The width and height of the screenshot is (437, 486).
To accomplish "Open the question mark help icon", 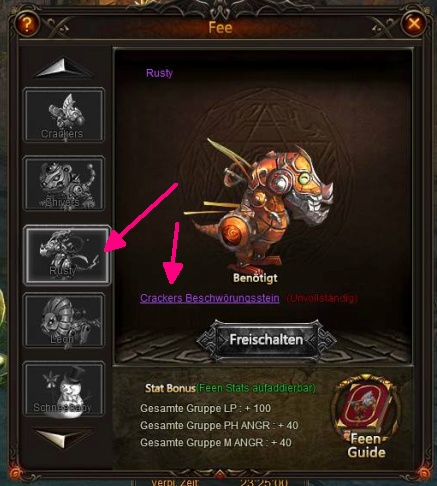I will (x=27, y=24).
